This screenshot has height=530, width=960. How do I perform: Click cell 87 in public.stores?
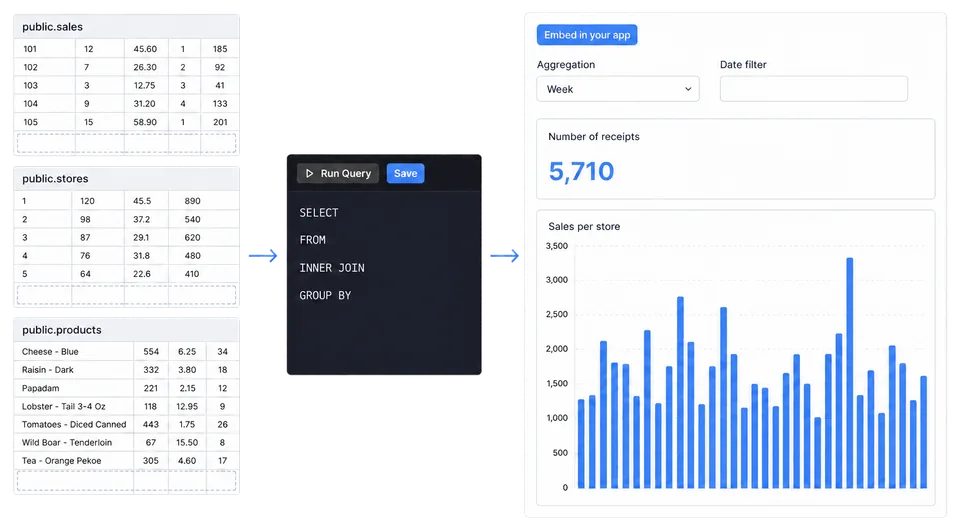point(85,237)
